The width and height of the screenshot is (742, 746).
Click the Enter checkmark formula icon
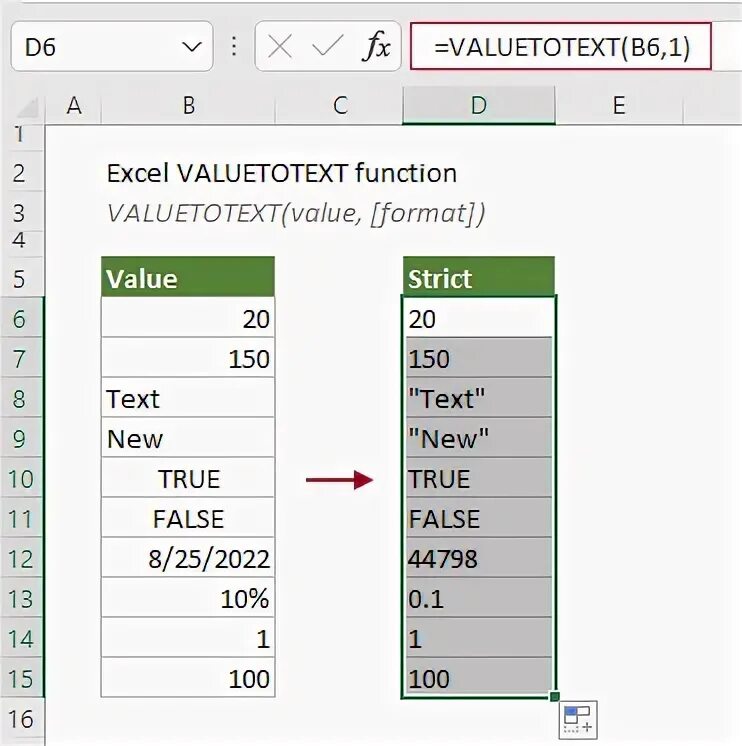328,47
